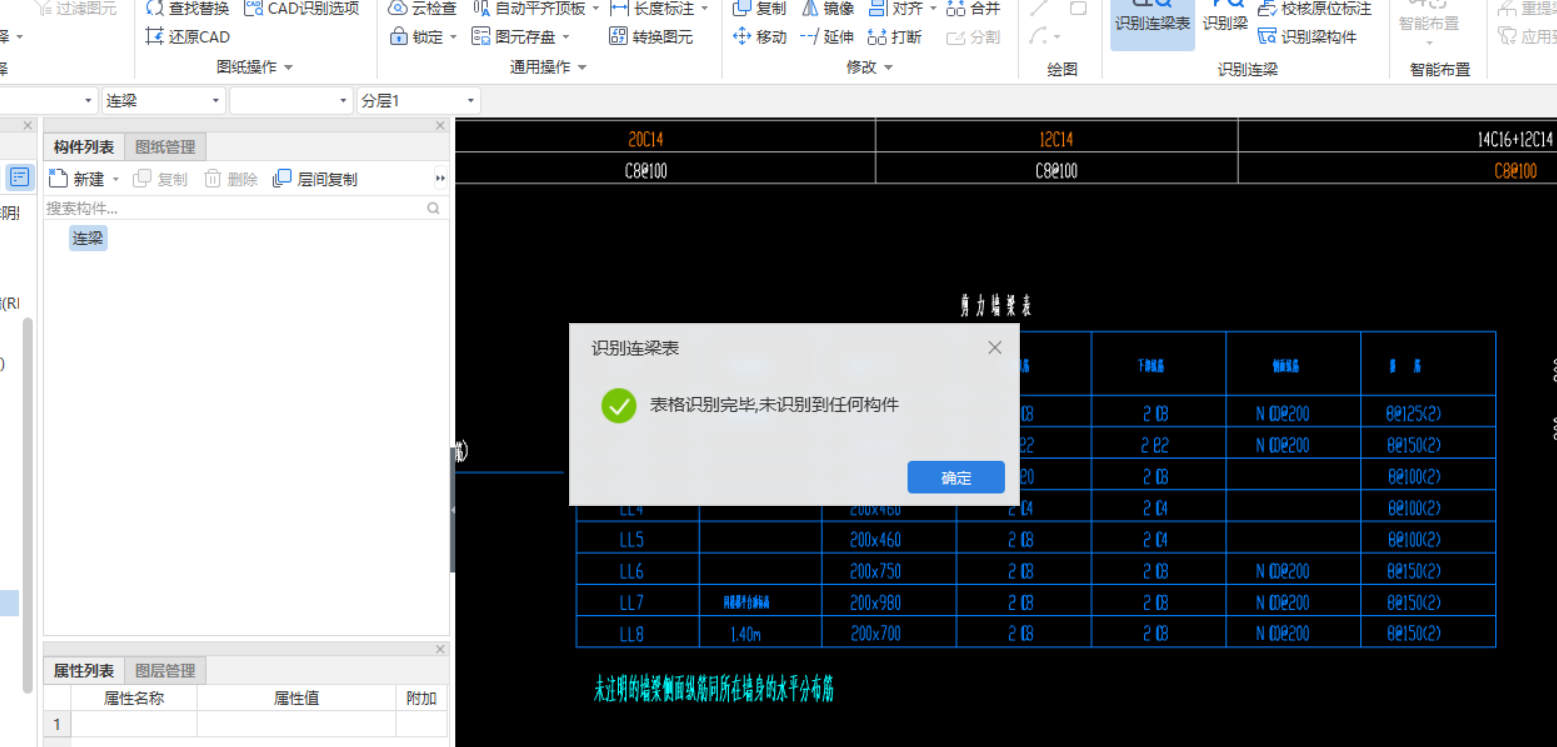Click 新建 to create a component
This screenshot has height=747, width=1557.
click(x=78, y=179)
